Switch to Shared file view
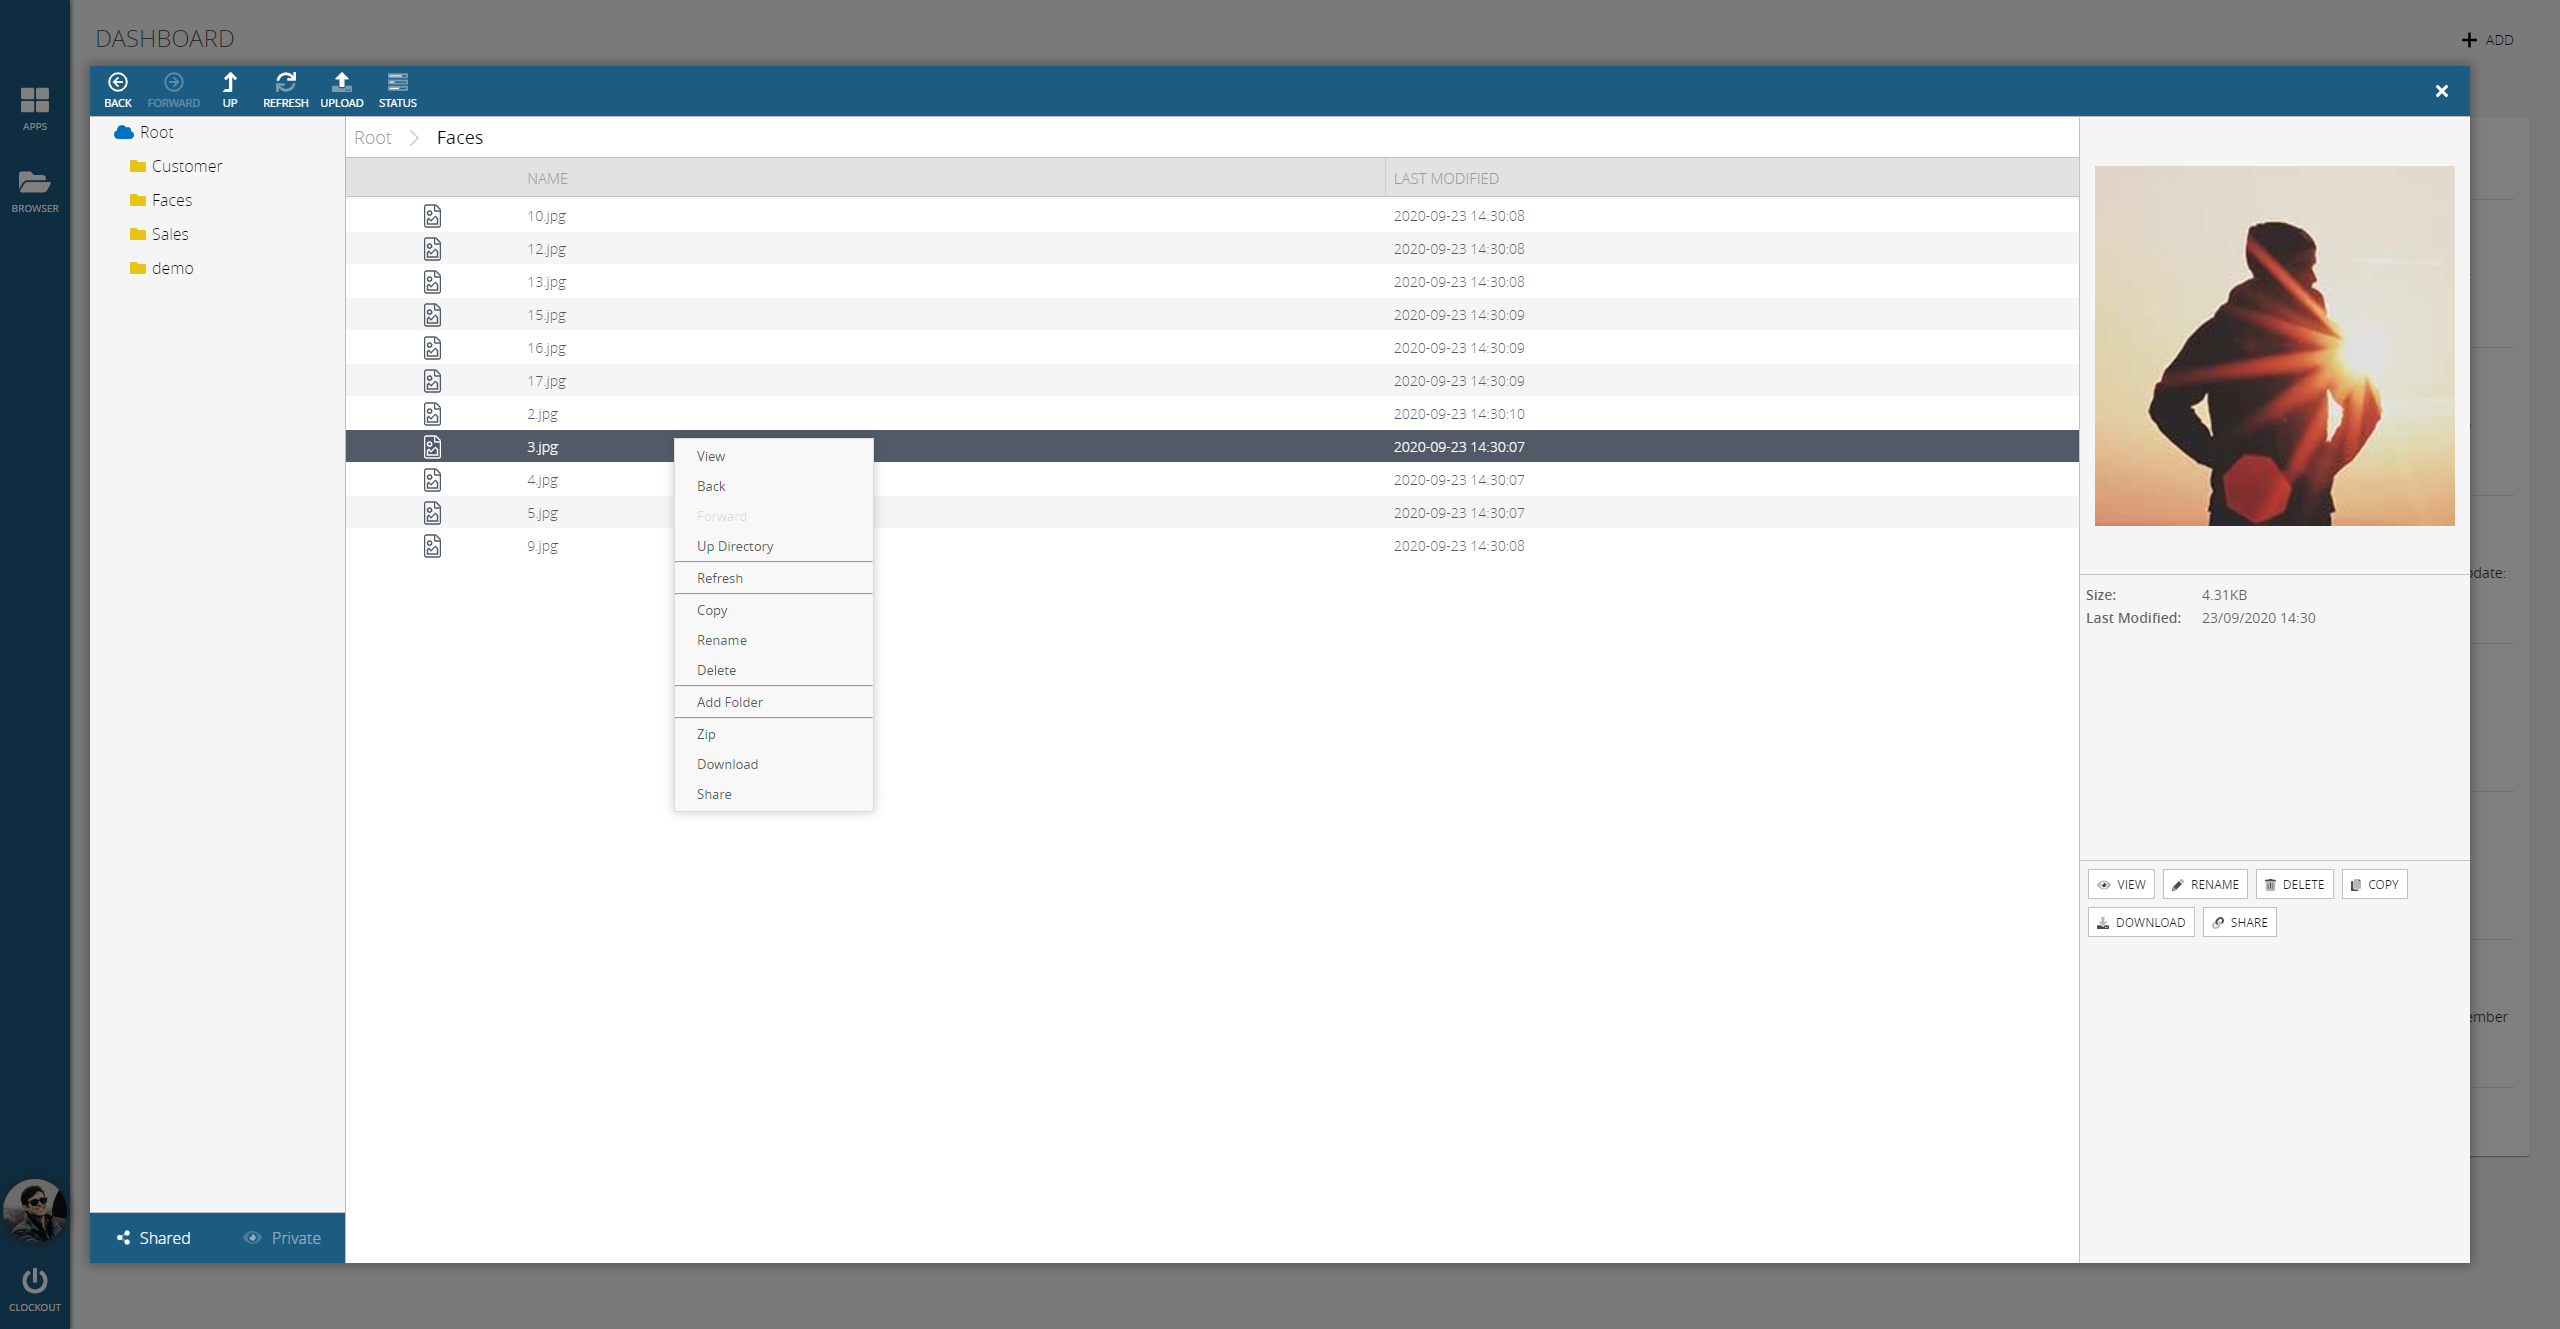Image resolution: width=2560 pixels, height=1329 pixels. pos(153,1238)
